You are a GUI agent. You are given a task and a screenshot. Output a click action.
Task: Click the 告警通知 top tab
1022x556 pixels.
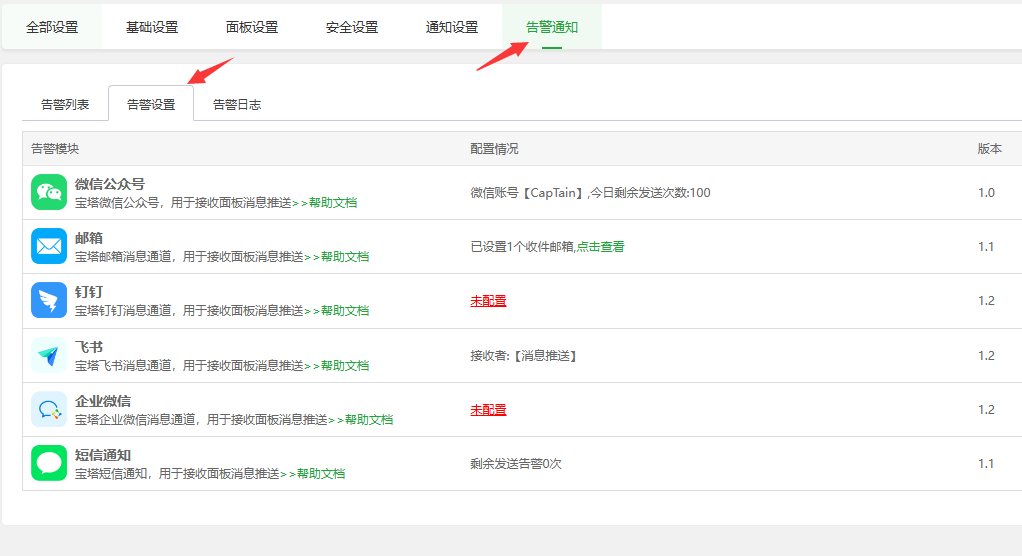[552, 27]
